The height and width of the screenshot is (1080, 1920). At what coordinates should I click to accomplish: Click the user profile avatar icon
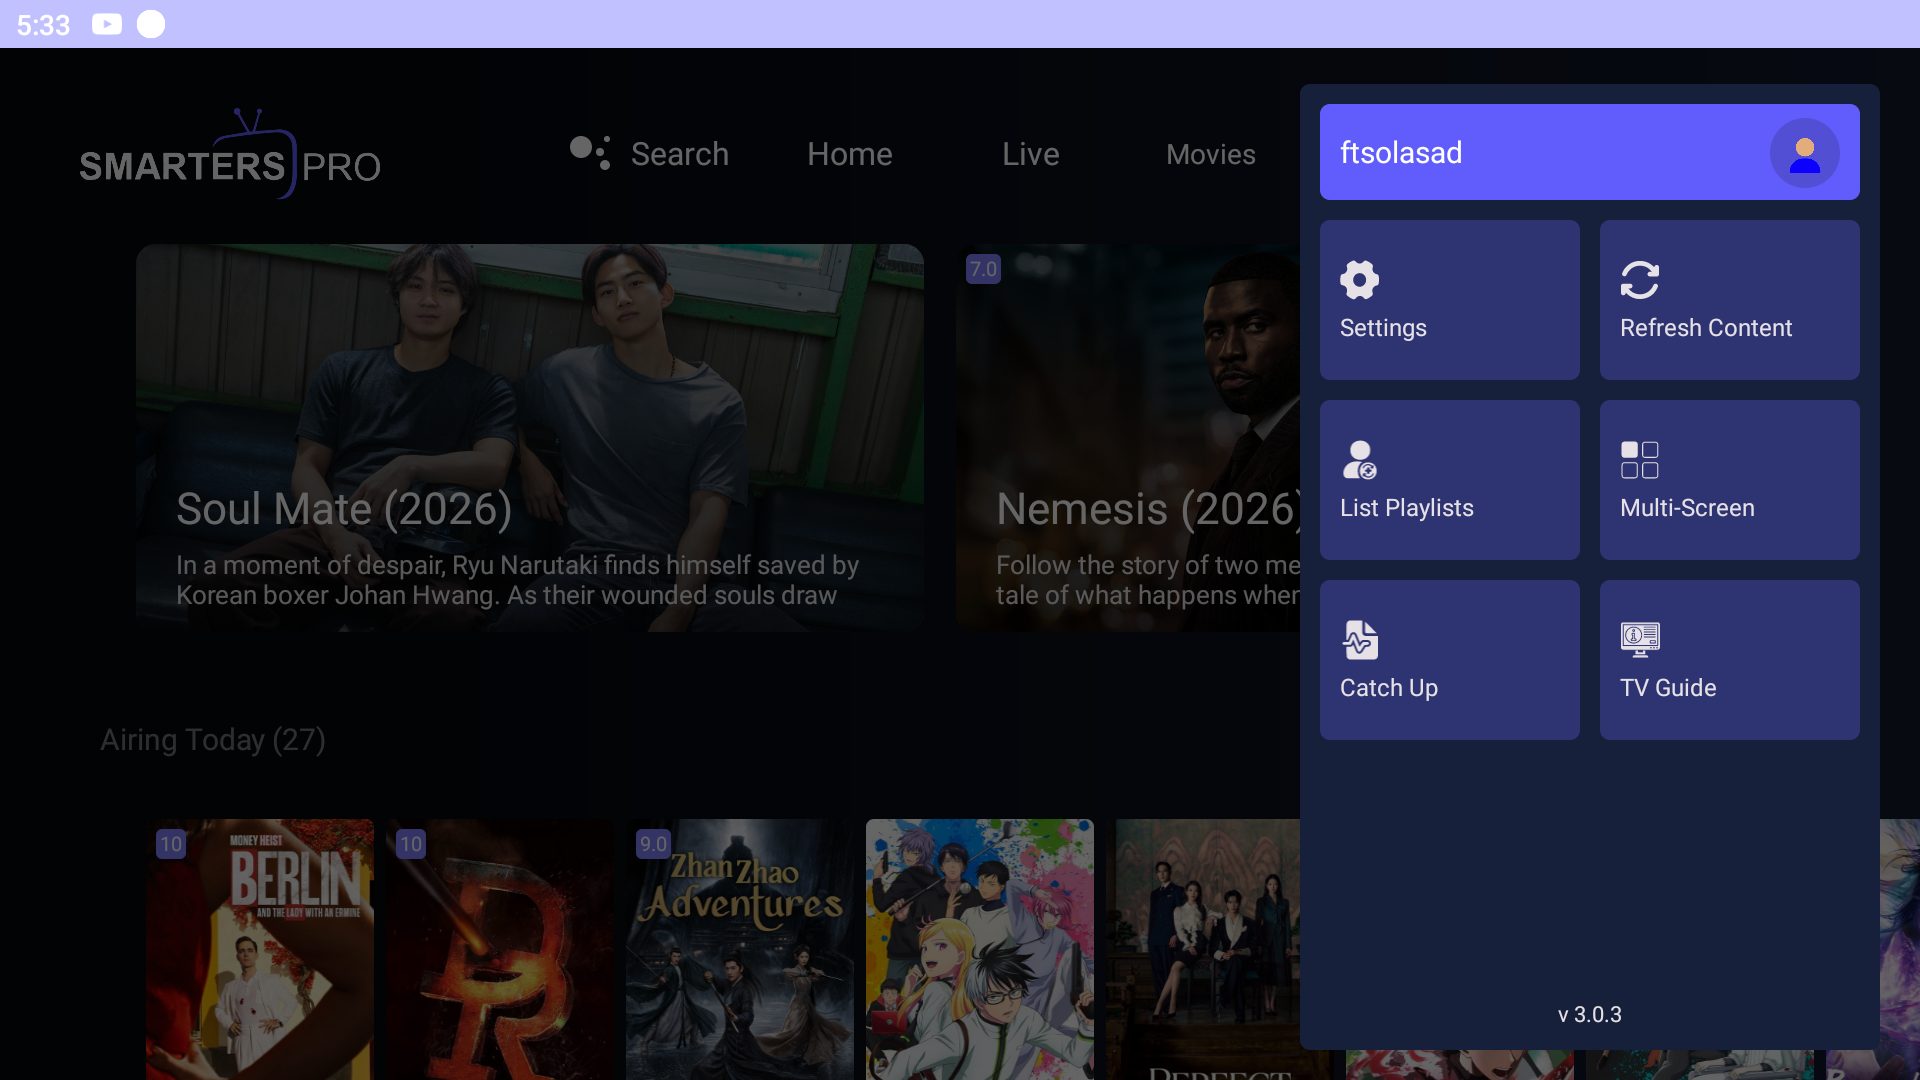point(1805,153)
